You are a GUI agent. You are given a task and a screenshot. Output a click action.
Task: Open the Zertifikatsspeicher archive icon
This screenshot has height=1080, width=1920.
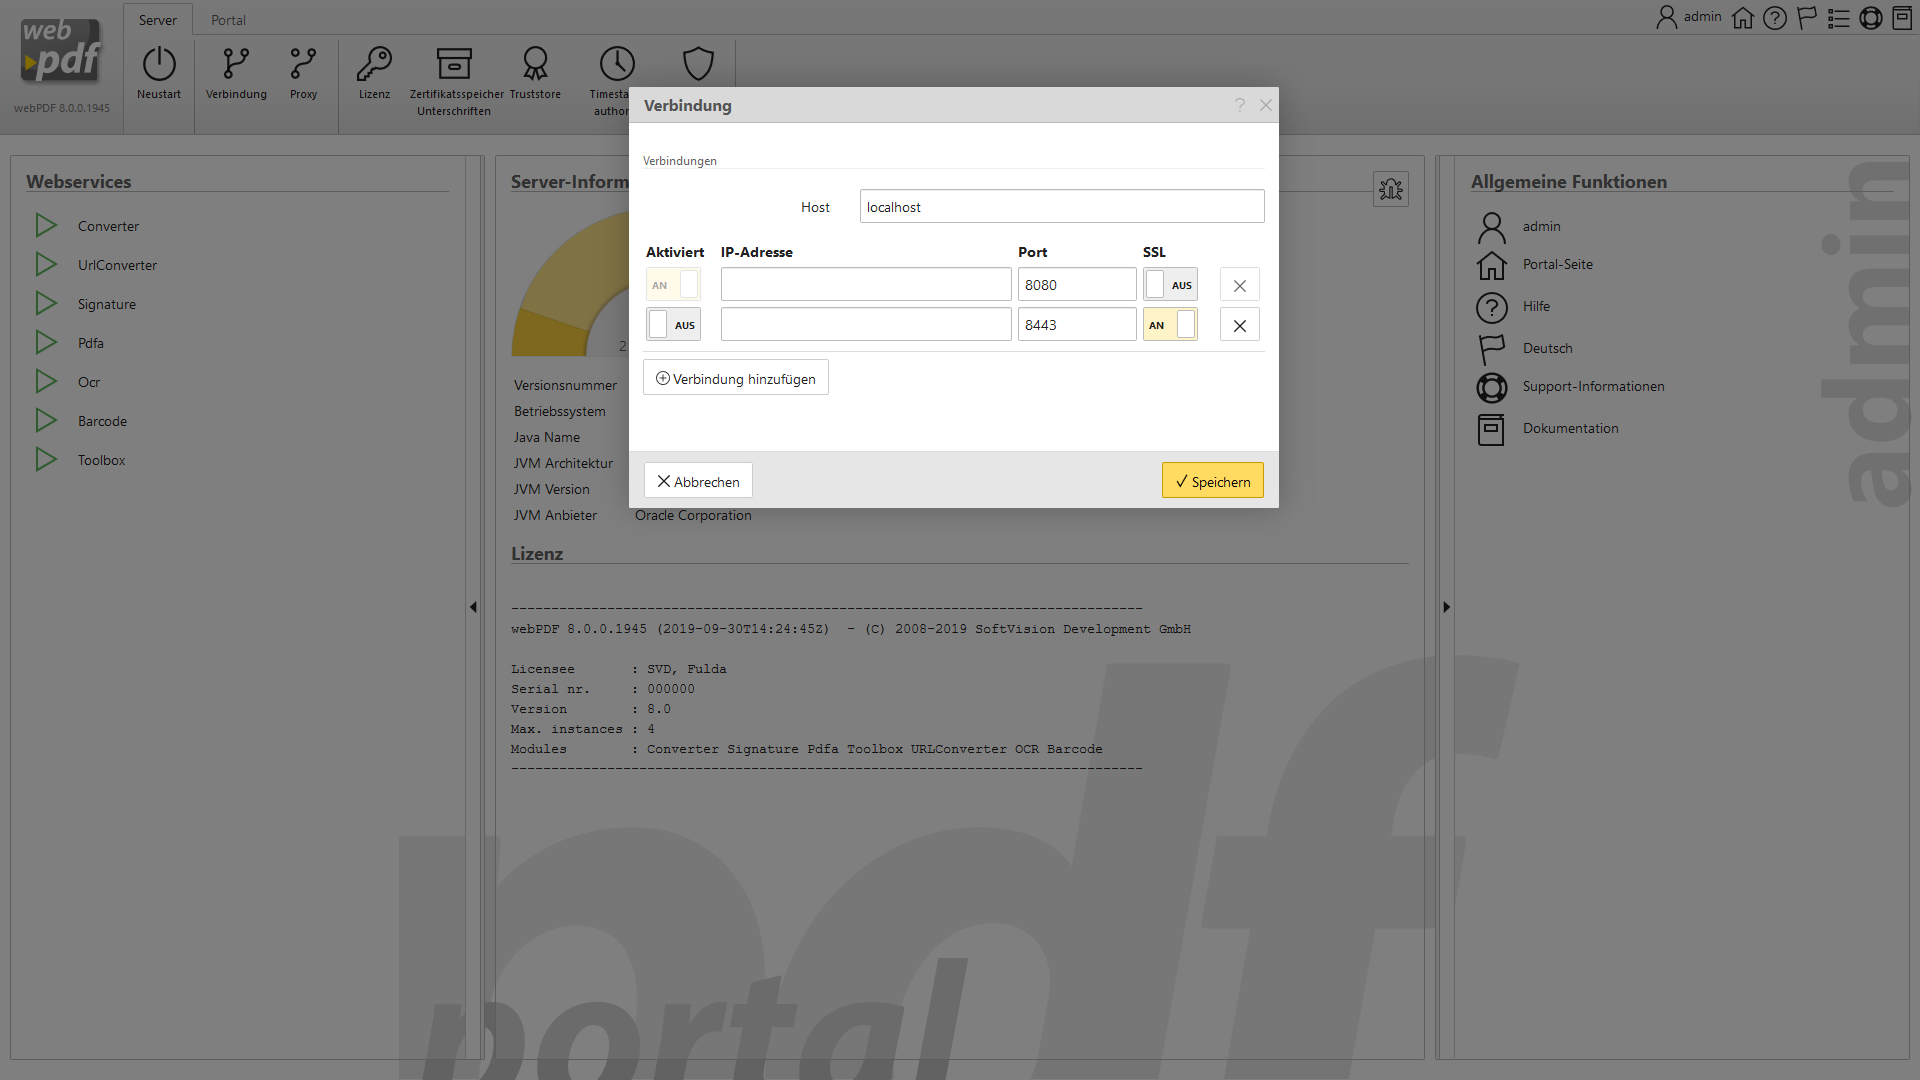[x=454, y=64]
